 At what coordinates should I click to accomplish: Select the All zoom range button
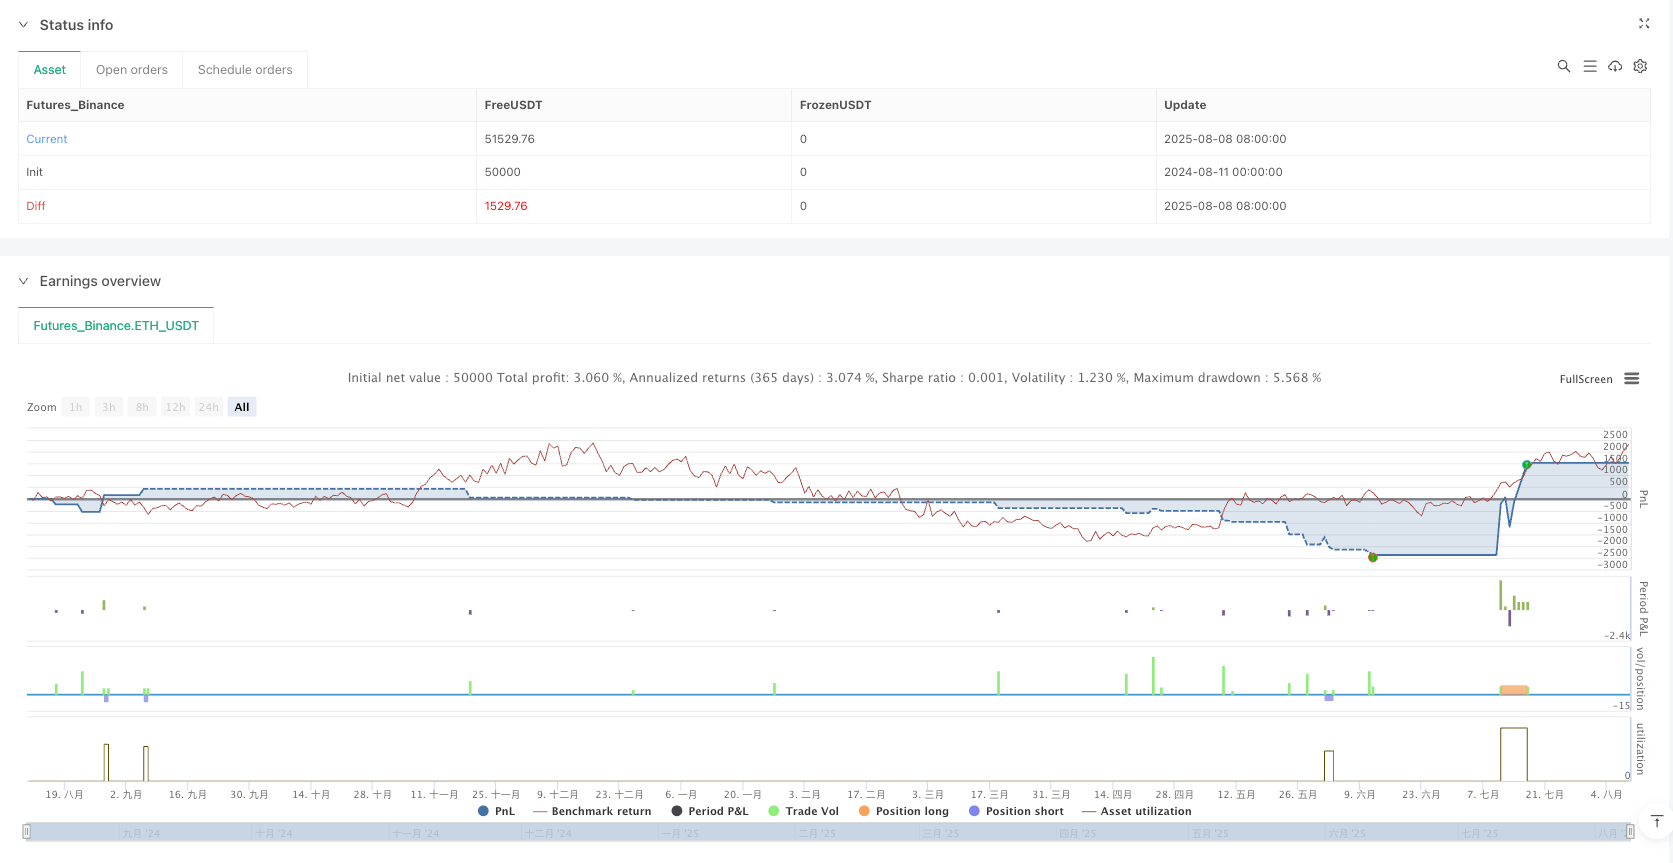pos(241,407)
